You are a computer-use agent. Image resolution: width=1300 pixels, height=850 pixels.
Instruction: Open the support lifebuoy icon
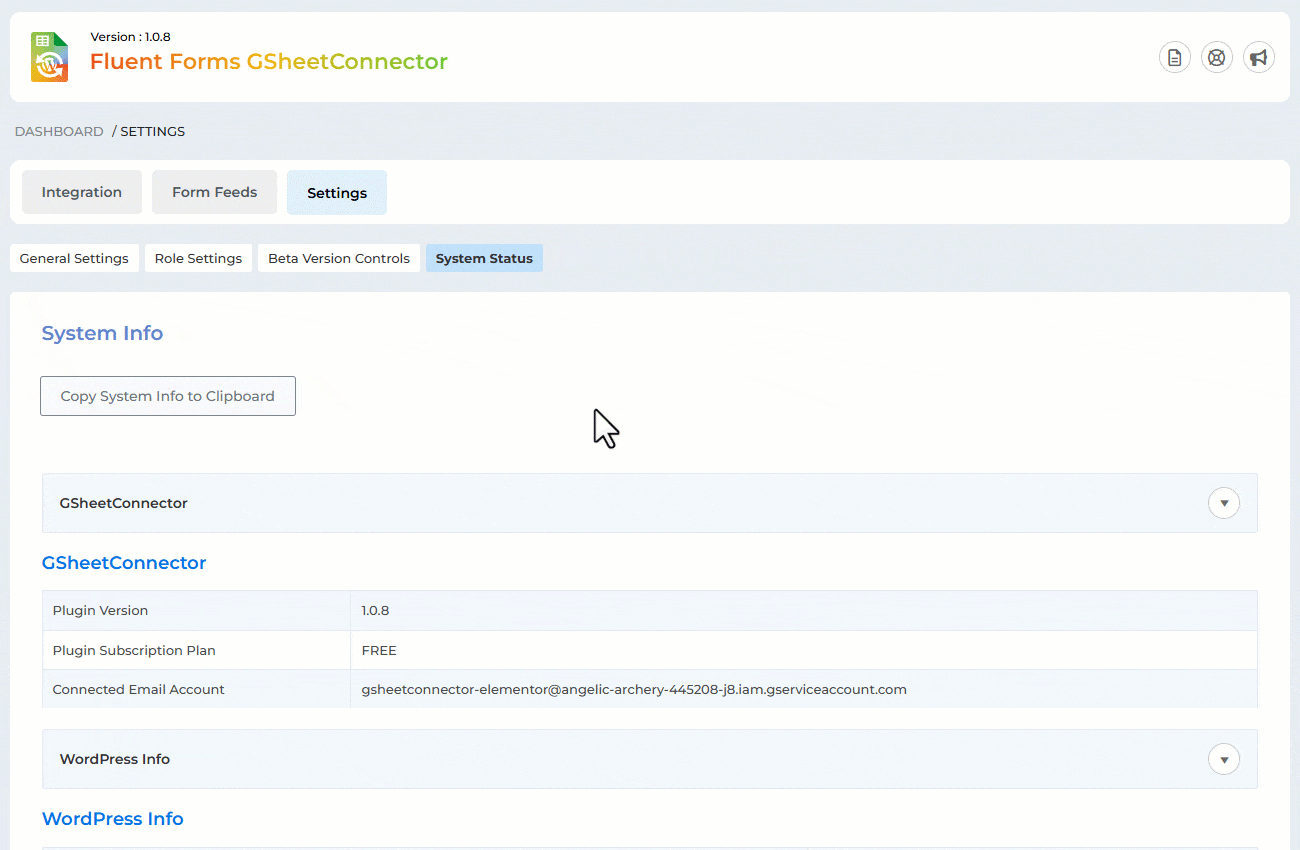(1217, 57)
